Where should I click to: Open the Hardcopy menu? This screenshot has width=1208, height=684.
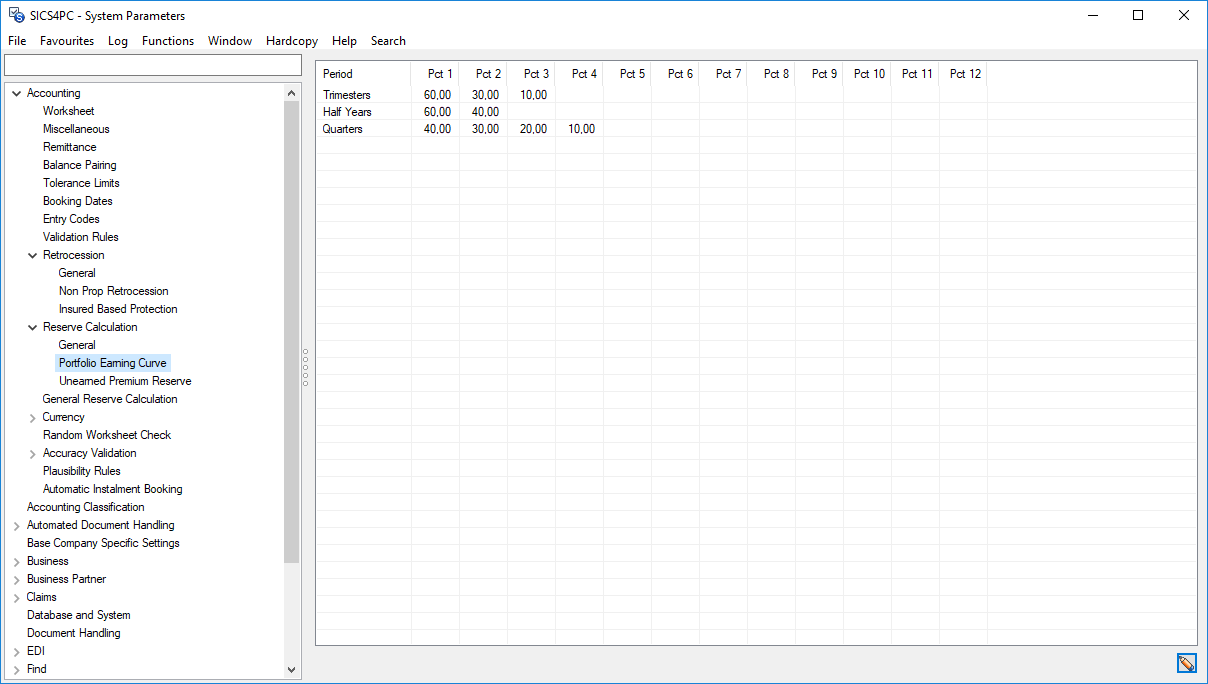pos(291,41)
